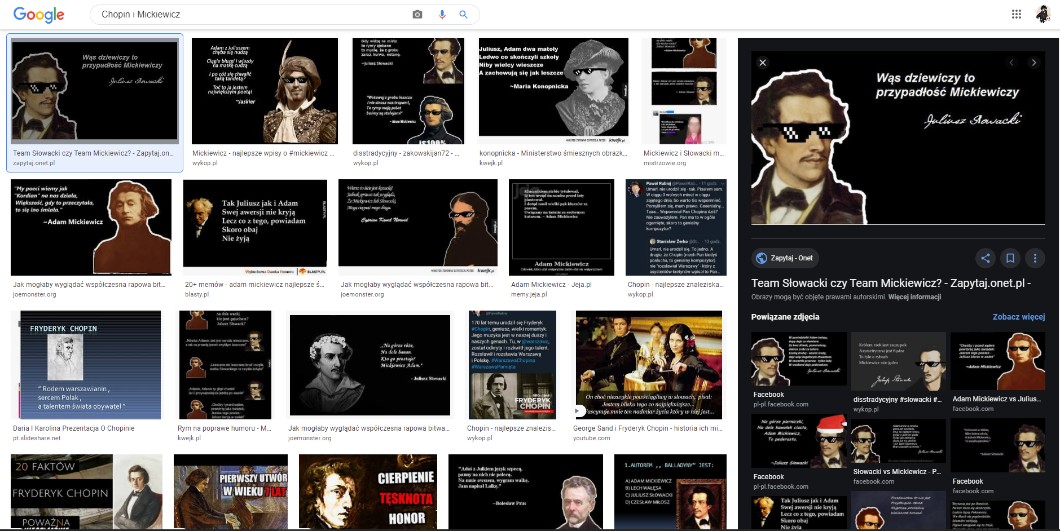Open preview title link to Zapytaj.onet.pl
This screenshot has height=531, width=1060.
[890, 283]
